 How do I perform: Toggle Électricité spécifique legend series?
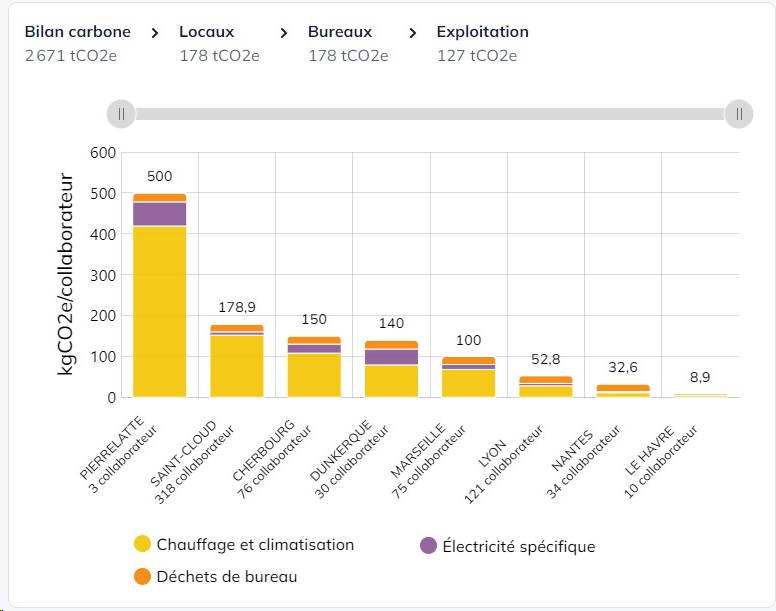coord(507,546)
